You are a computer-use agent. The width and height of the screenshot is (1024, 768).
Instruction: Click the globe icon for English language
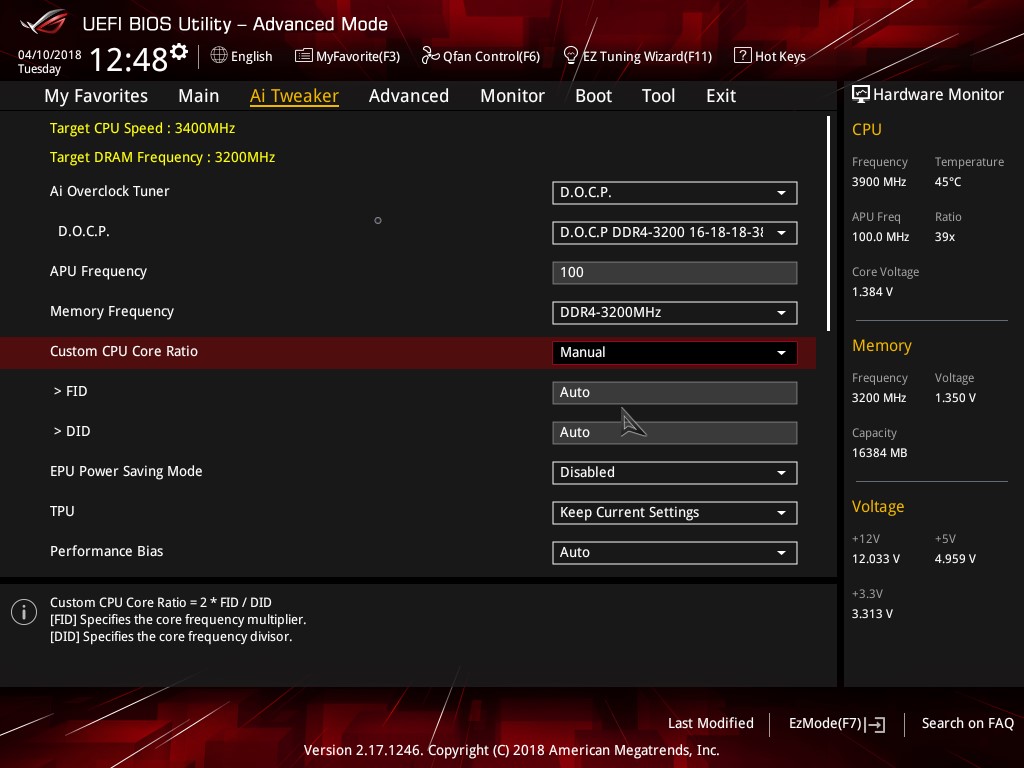point(219,56)
